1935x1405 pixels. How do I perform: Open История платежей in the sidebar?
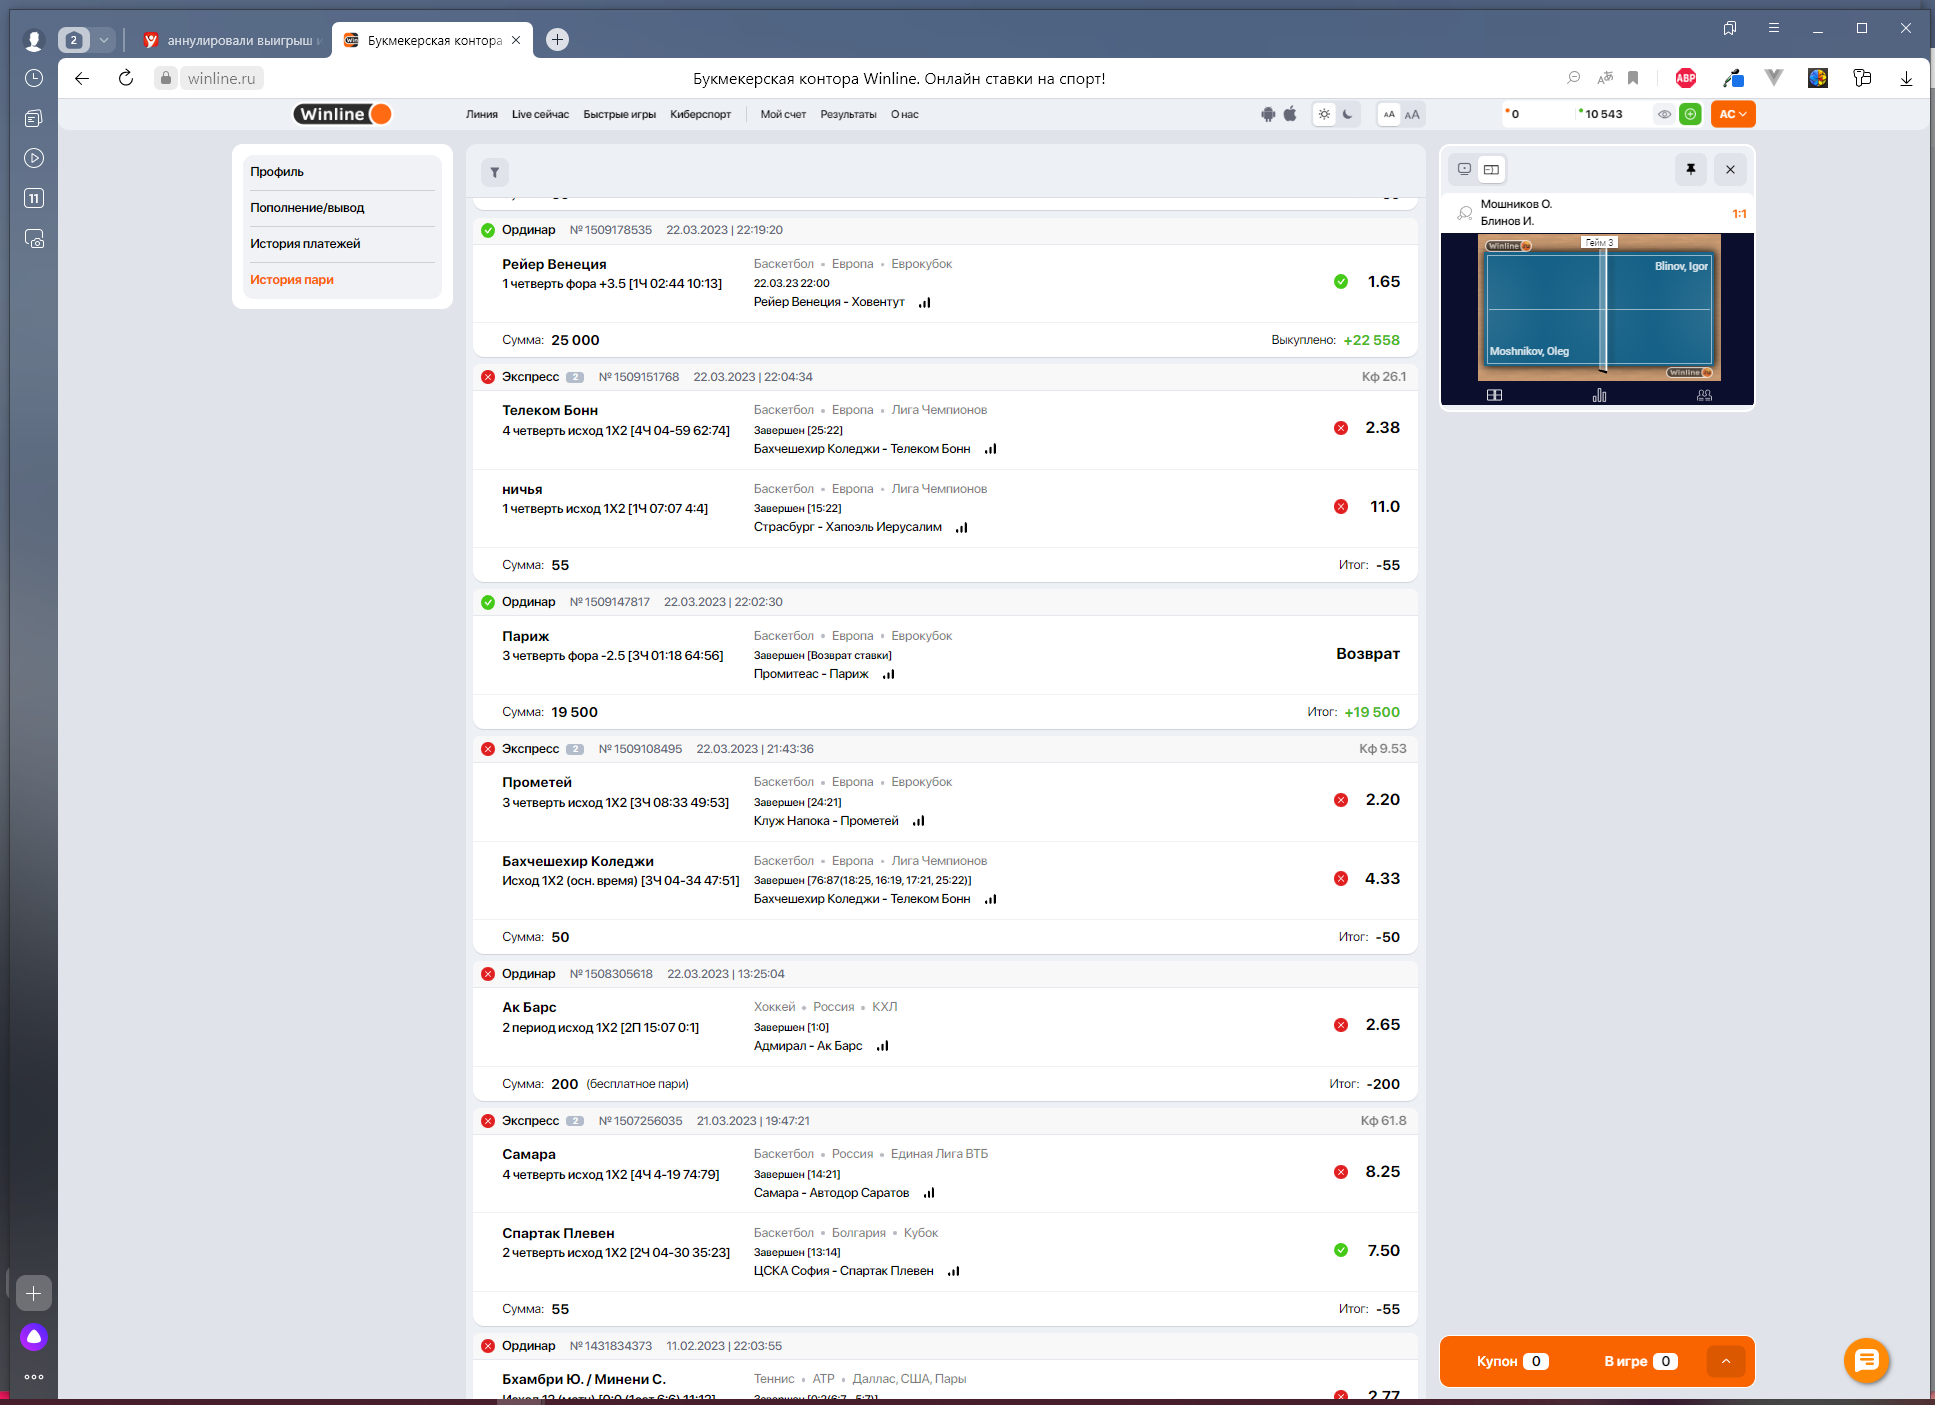click(x=305, y=244)
